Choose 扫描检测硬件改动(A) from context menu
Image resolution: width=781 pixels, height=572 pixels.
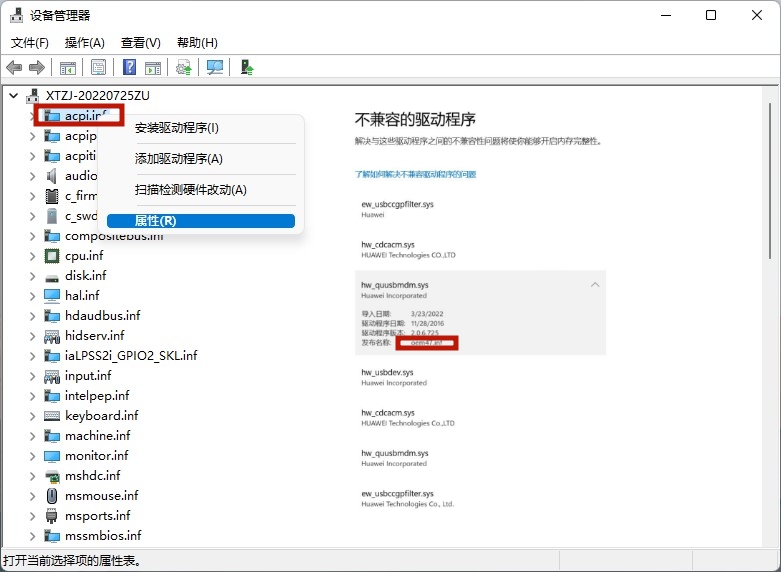(x=201, y=190)
